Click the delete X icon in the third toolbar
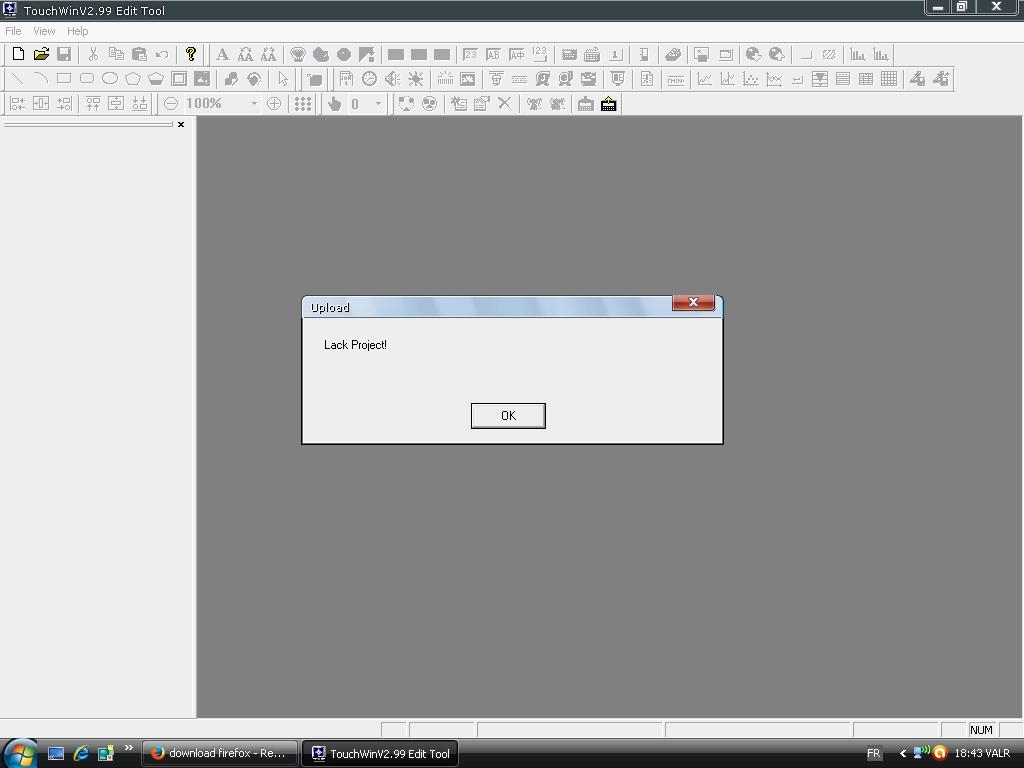Image resolution: width=1024 pixels, height=768 pixels. click(x=504, y=103)
